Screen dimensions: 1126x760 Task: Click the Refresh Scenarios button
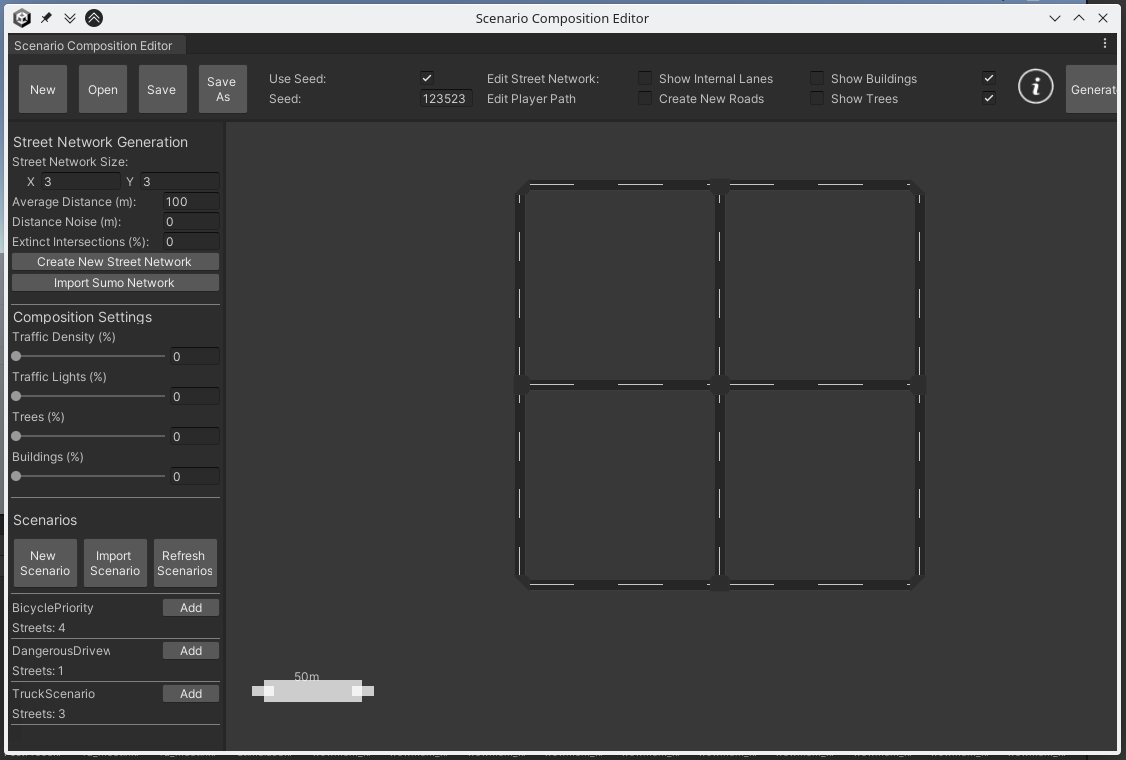185,563
